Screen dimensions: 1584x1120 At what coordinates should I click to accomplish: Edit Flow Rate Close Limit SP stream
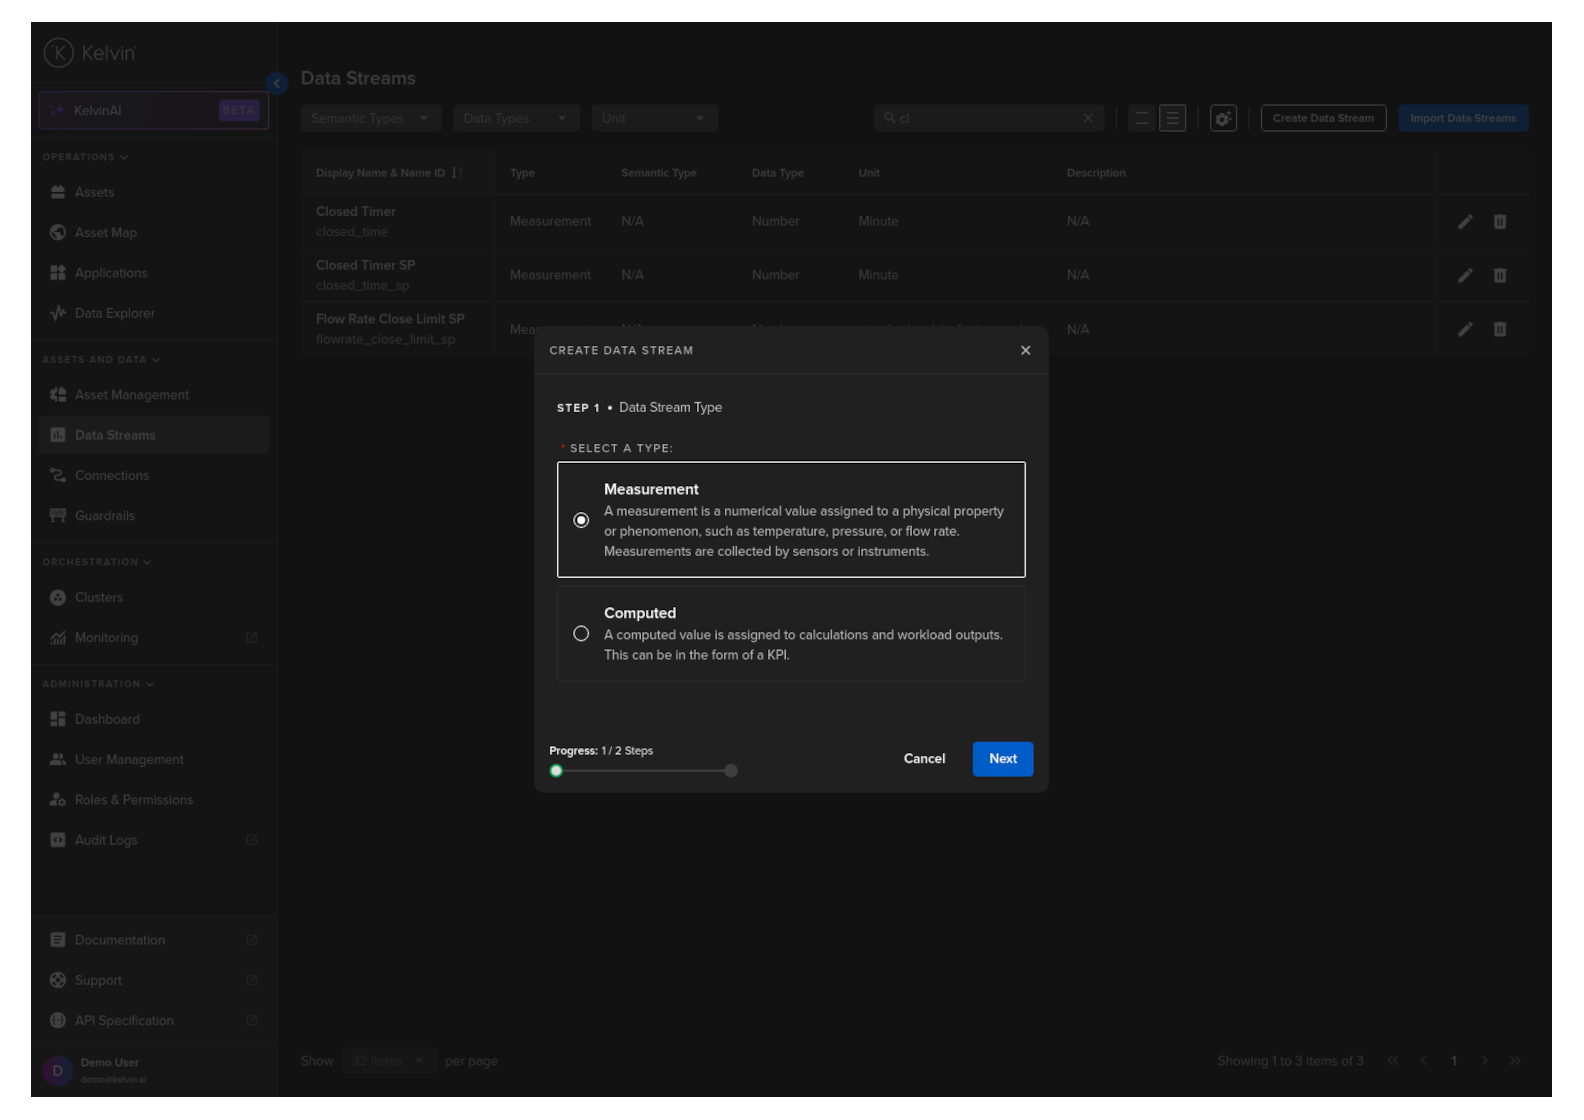pyautogui.click(x=1464, y=329)
